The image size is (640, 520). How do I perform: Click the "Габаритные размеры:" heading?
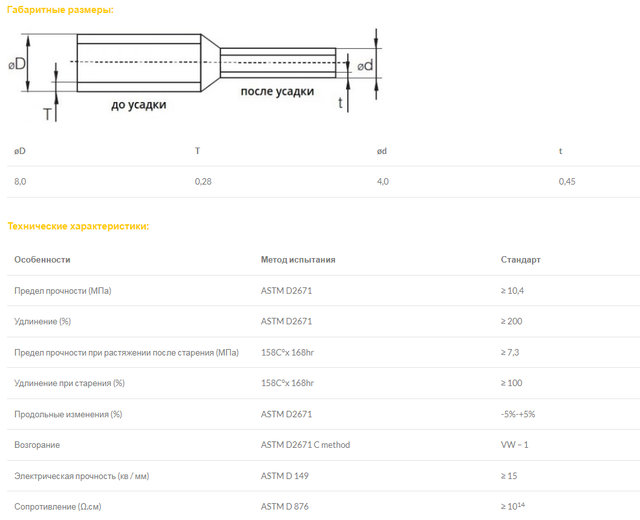pyautogui.click(x=60, y=10)
